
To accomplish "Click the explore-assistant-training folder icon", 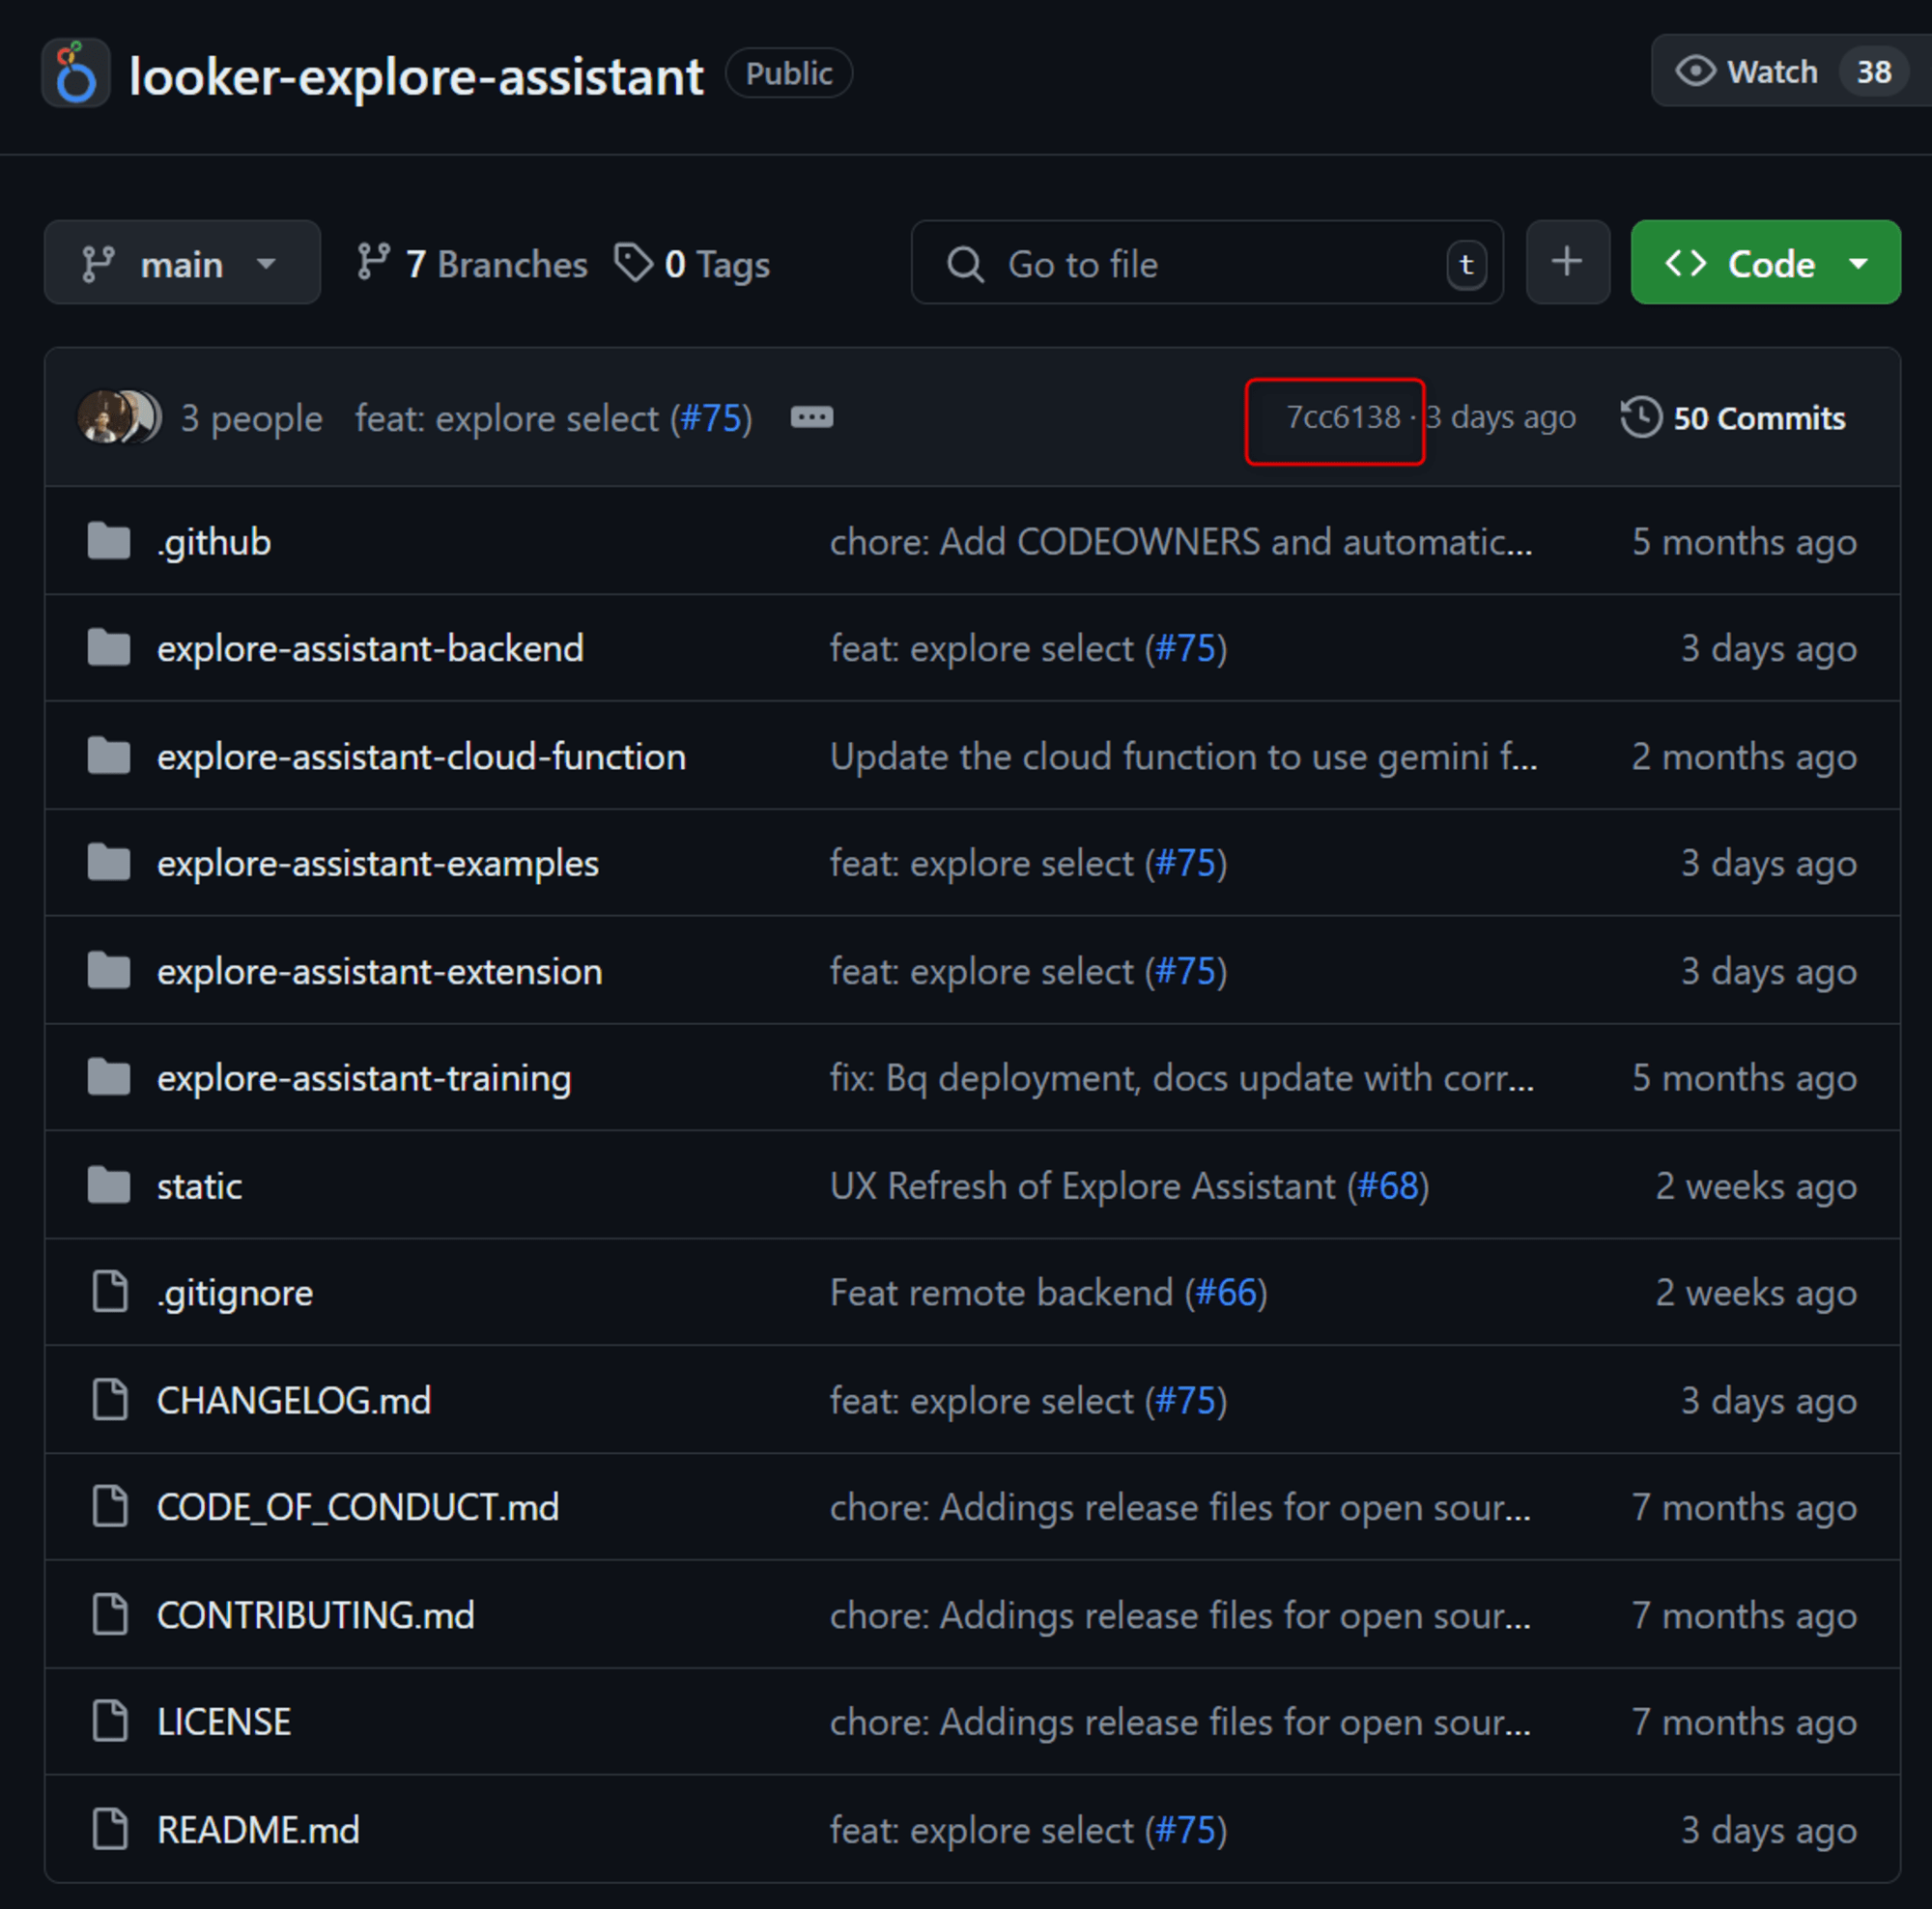I will pos(108,1078).
